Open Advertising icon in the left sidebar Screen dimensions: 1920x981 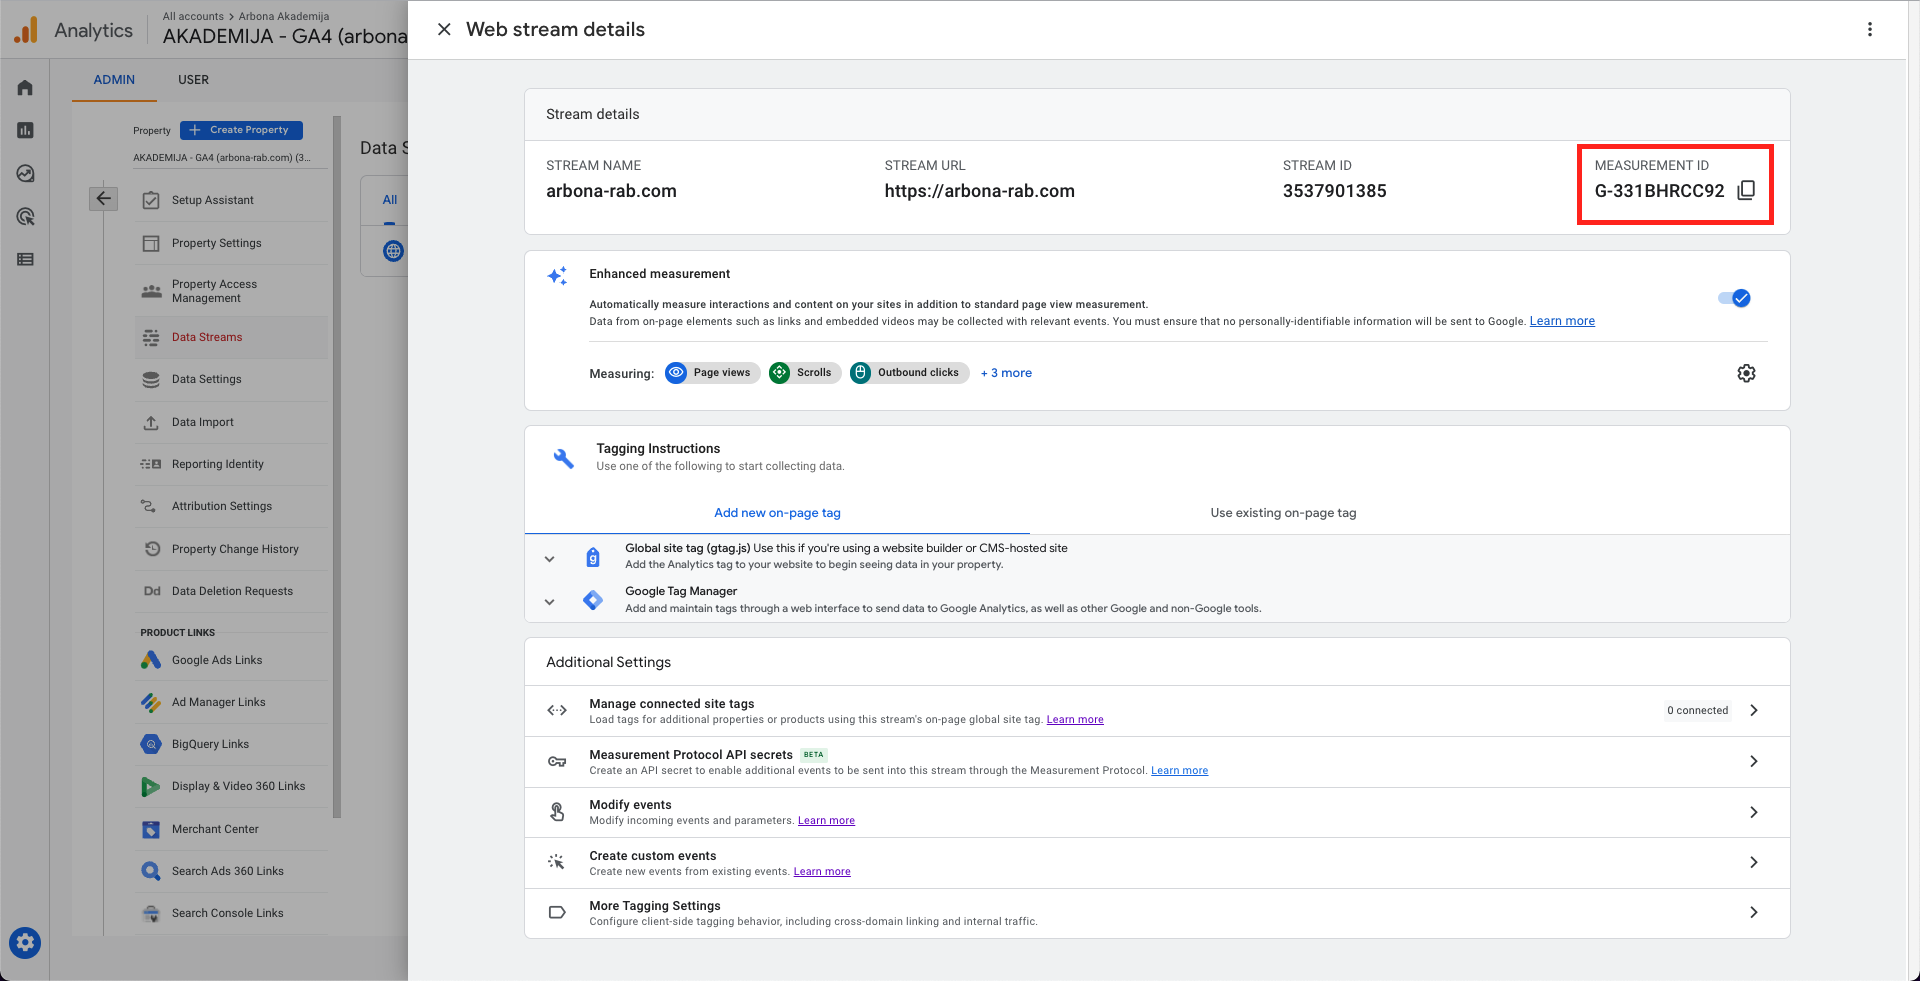click(25, 216)
